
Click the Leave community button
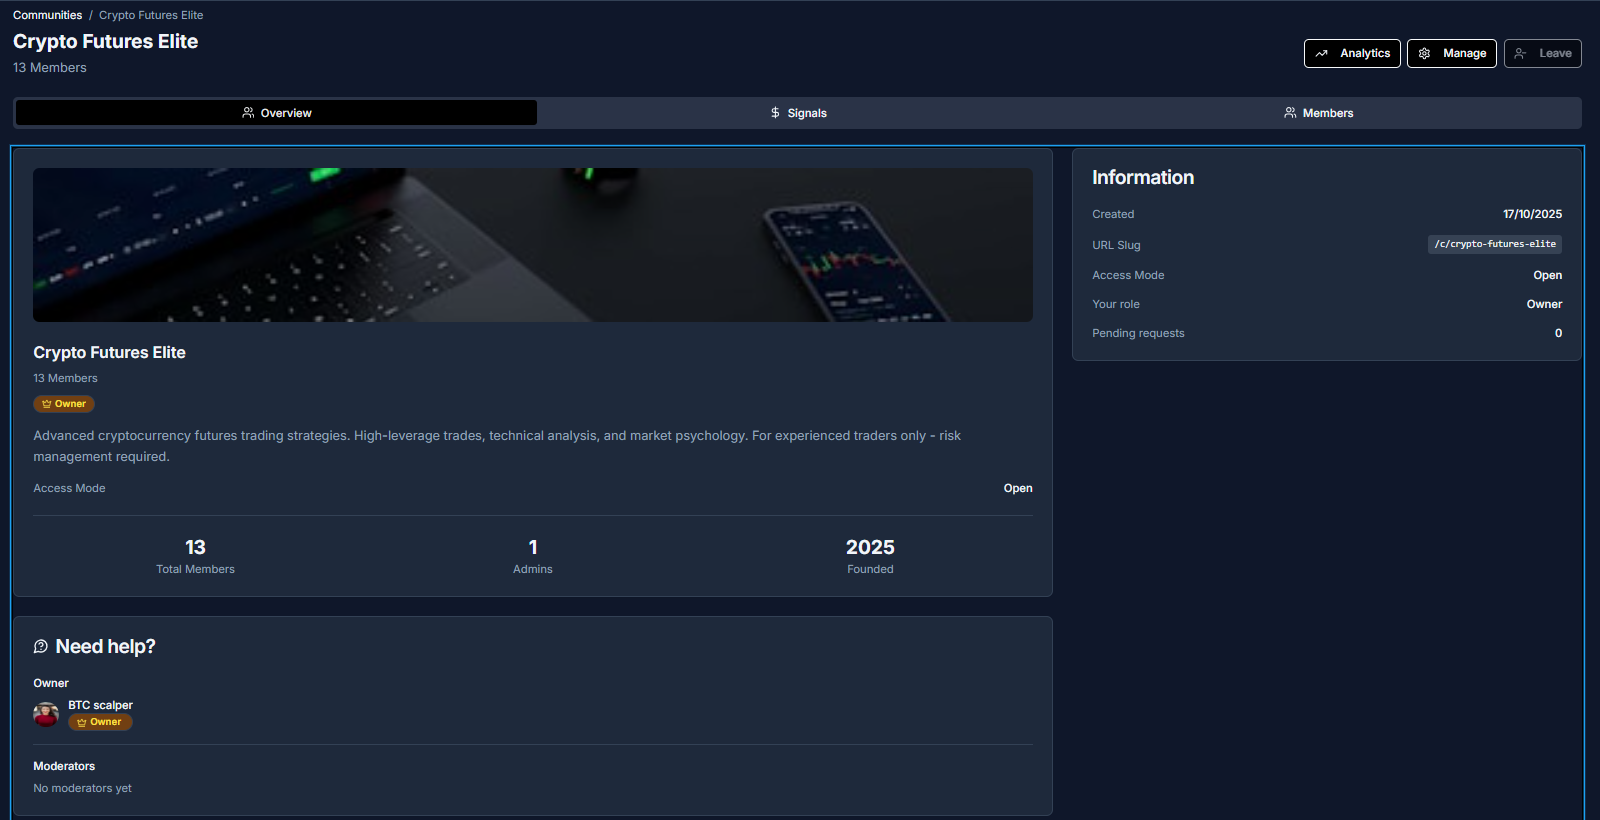click(1542, 53)
